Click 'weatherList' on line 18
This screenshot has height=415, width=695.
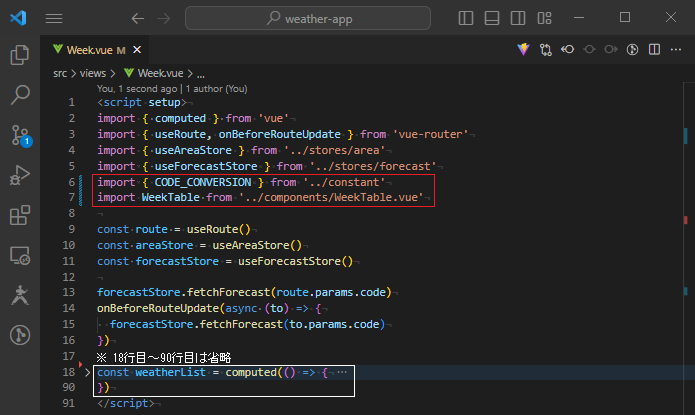pyautogui.click(x=171, y=372)
